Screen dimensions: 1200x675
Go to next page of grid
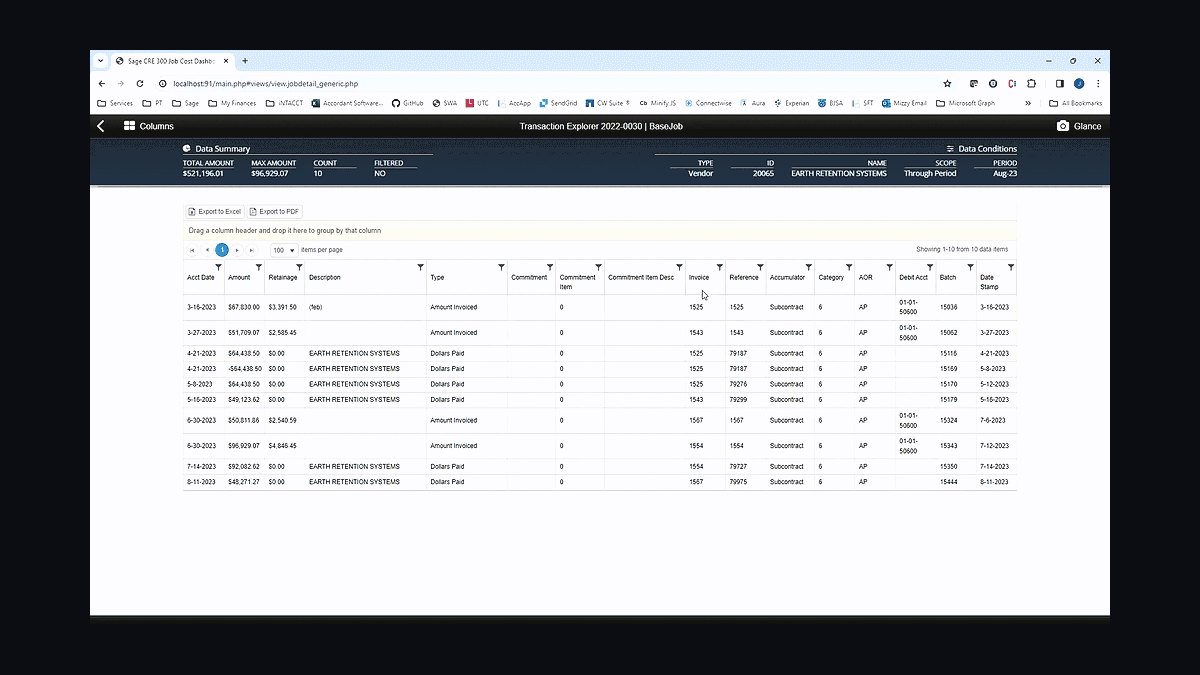pos(237,250)
